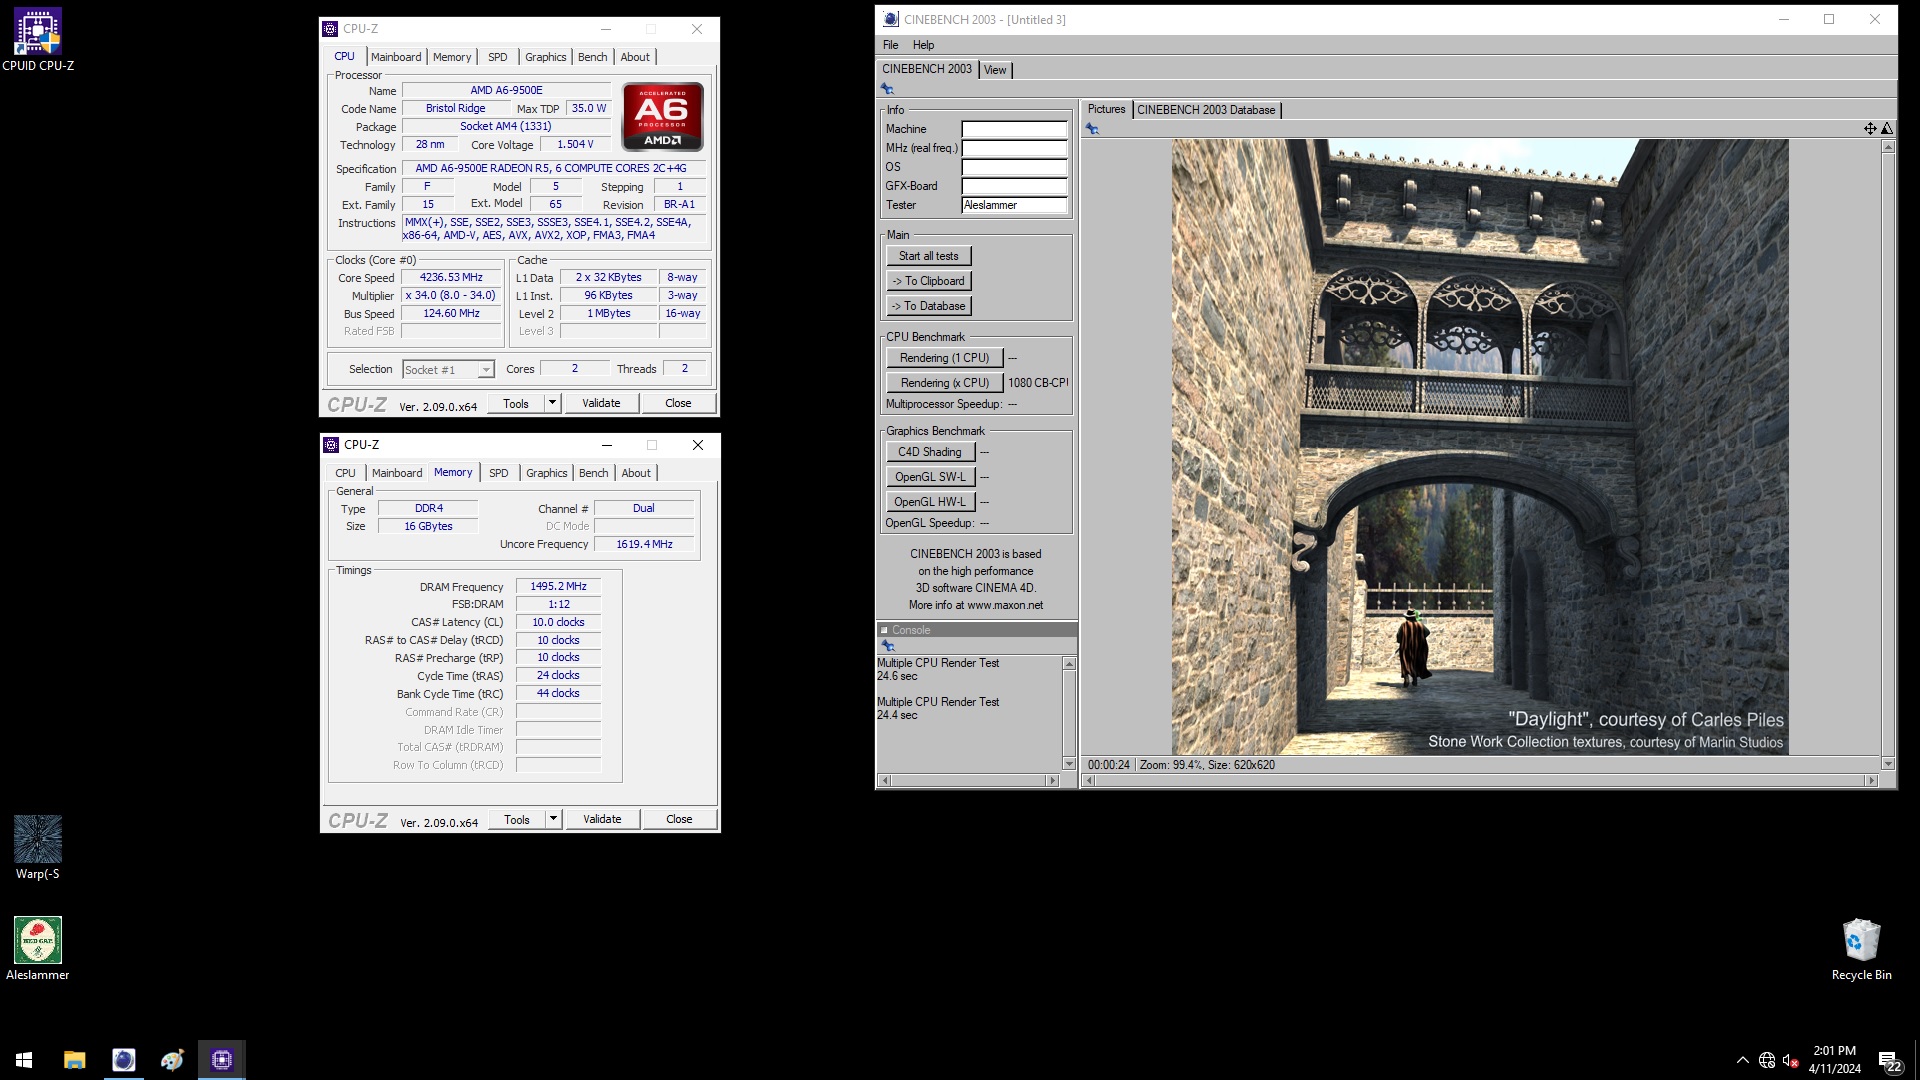1920x1080 pixels.
Task: Click the Core Speed value 4236.53 MHz
Action: (451, 278)
